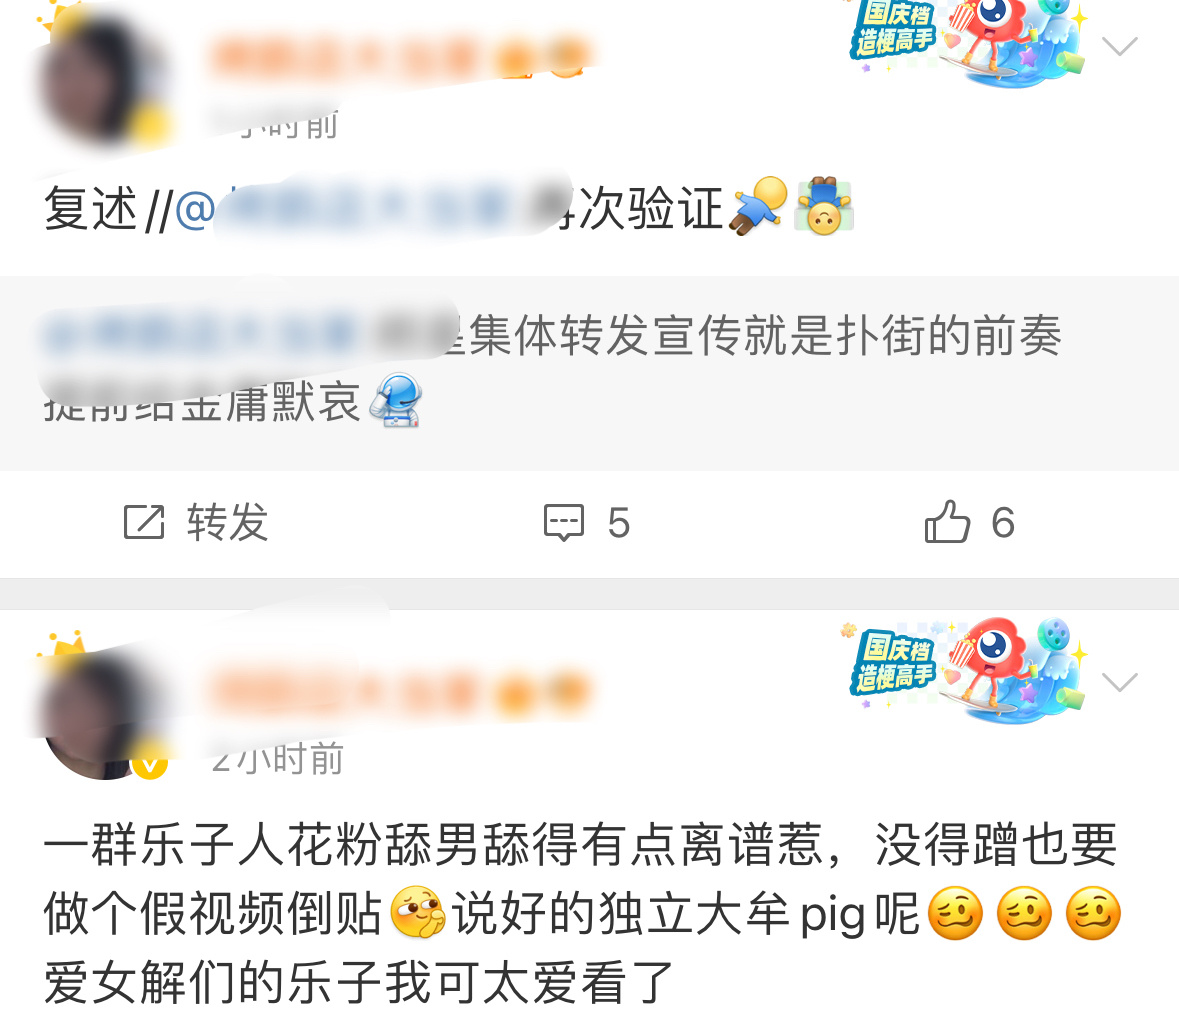1179x1033 pixels.
Task: Open the first poster's blurred avatar
Action: click(x=102, y=80)
